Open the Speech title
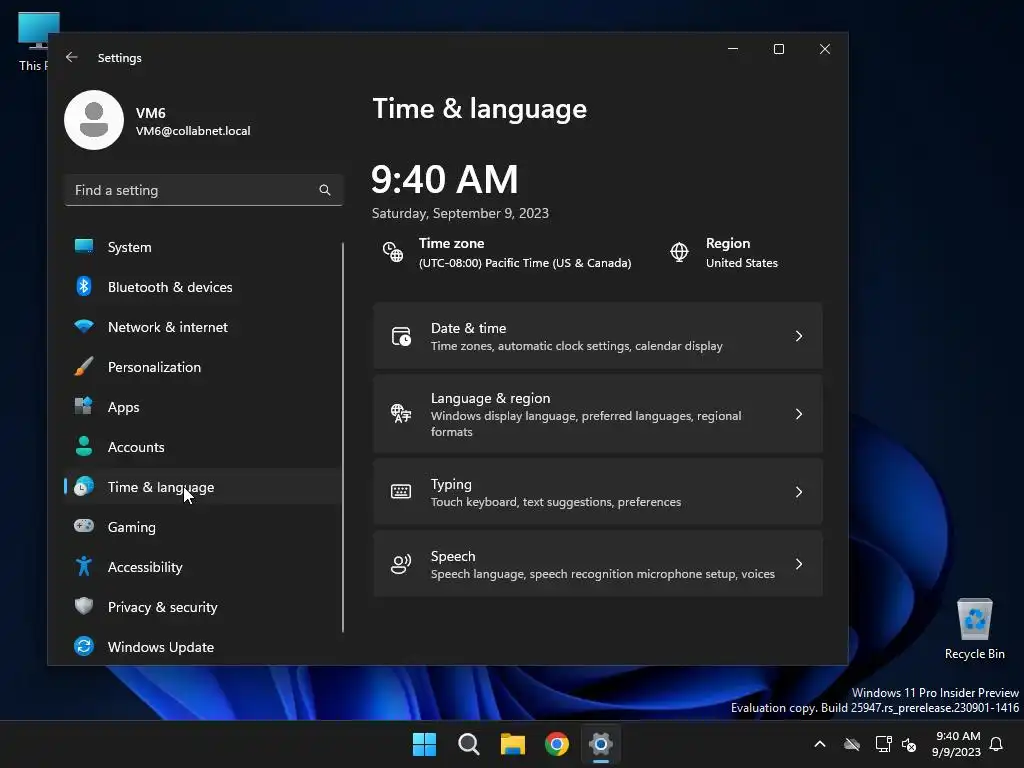 453,556
